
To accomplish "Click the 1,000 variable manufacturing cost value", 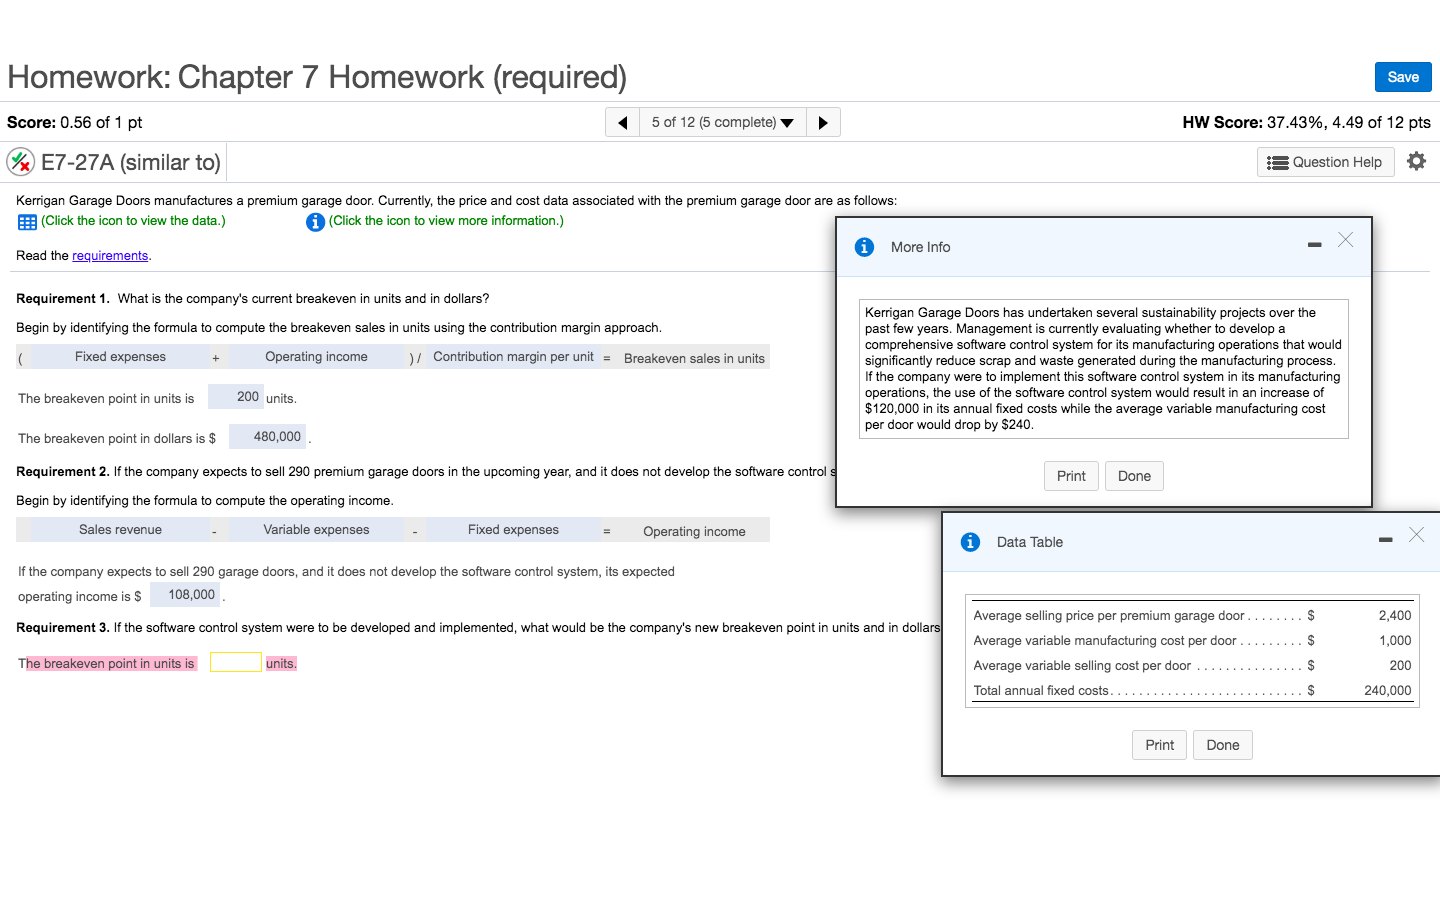I will [1395, 641].
